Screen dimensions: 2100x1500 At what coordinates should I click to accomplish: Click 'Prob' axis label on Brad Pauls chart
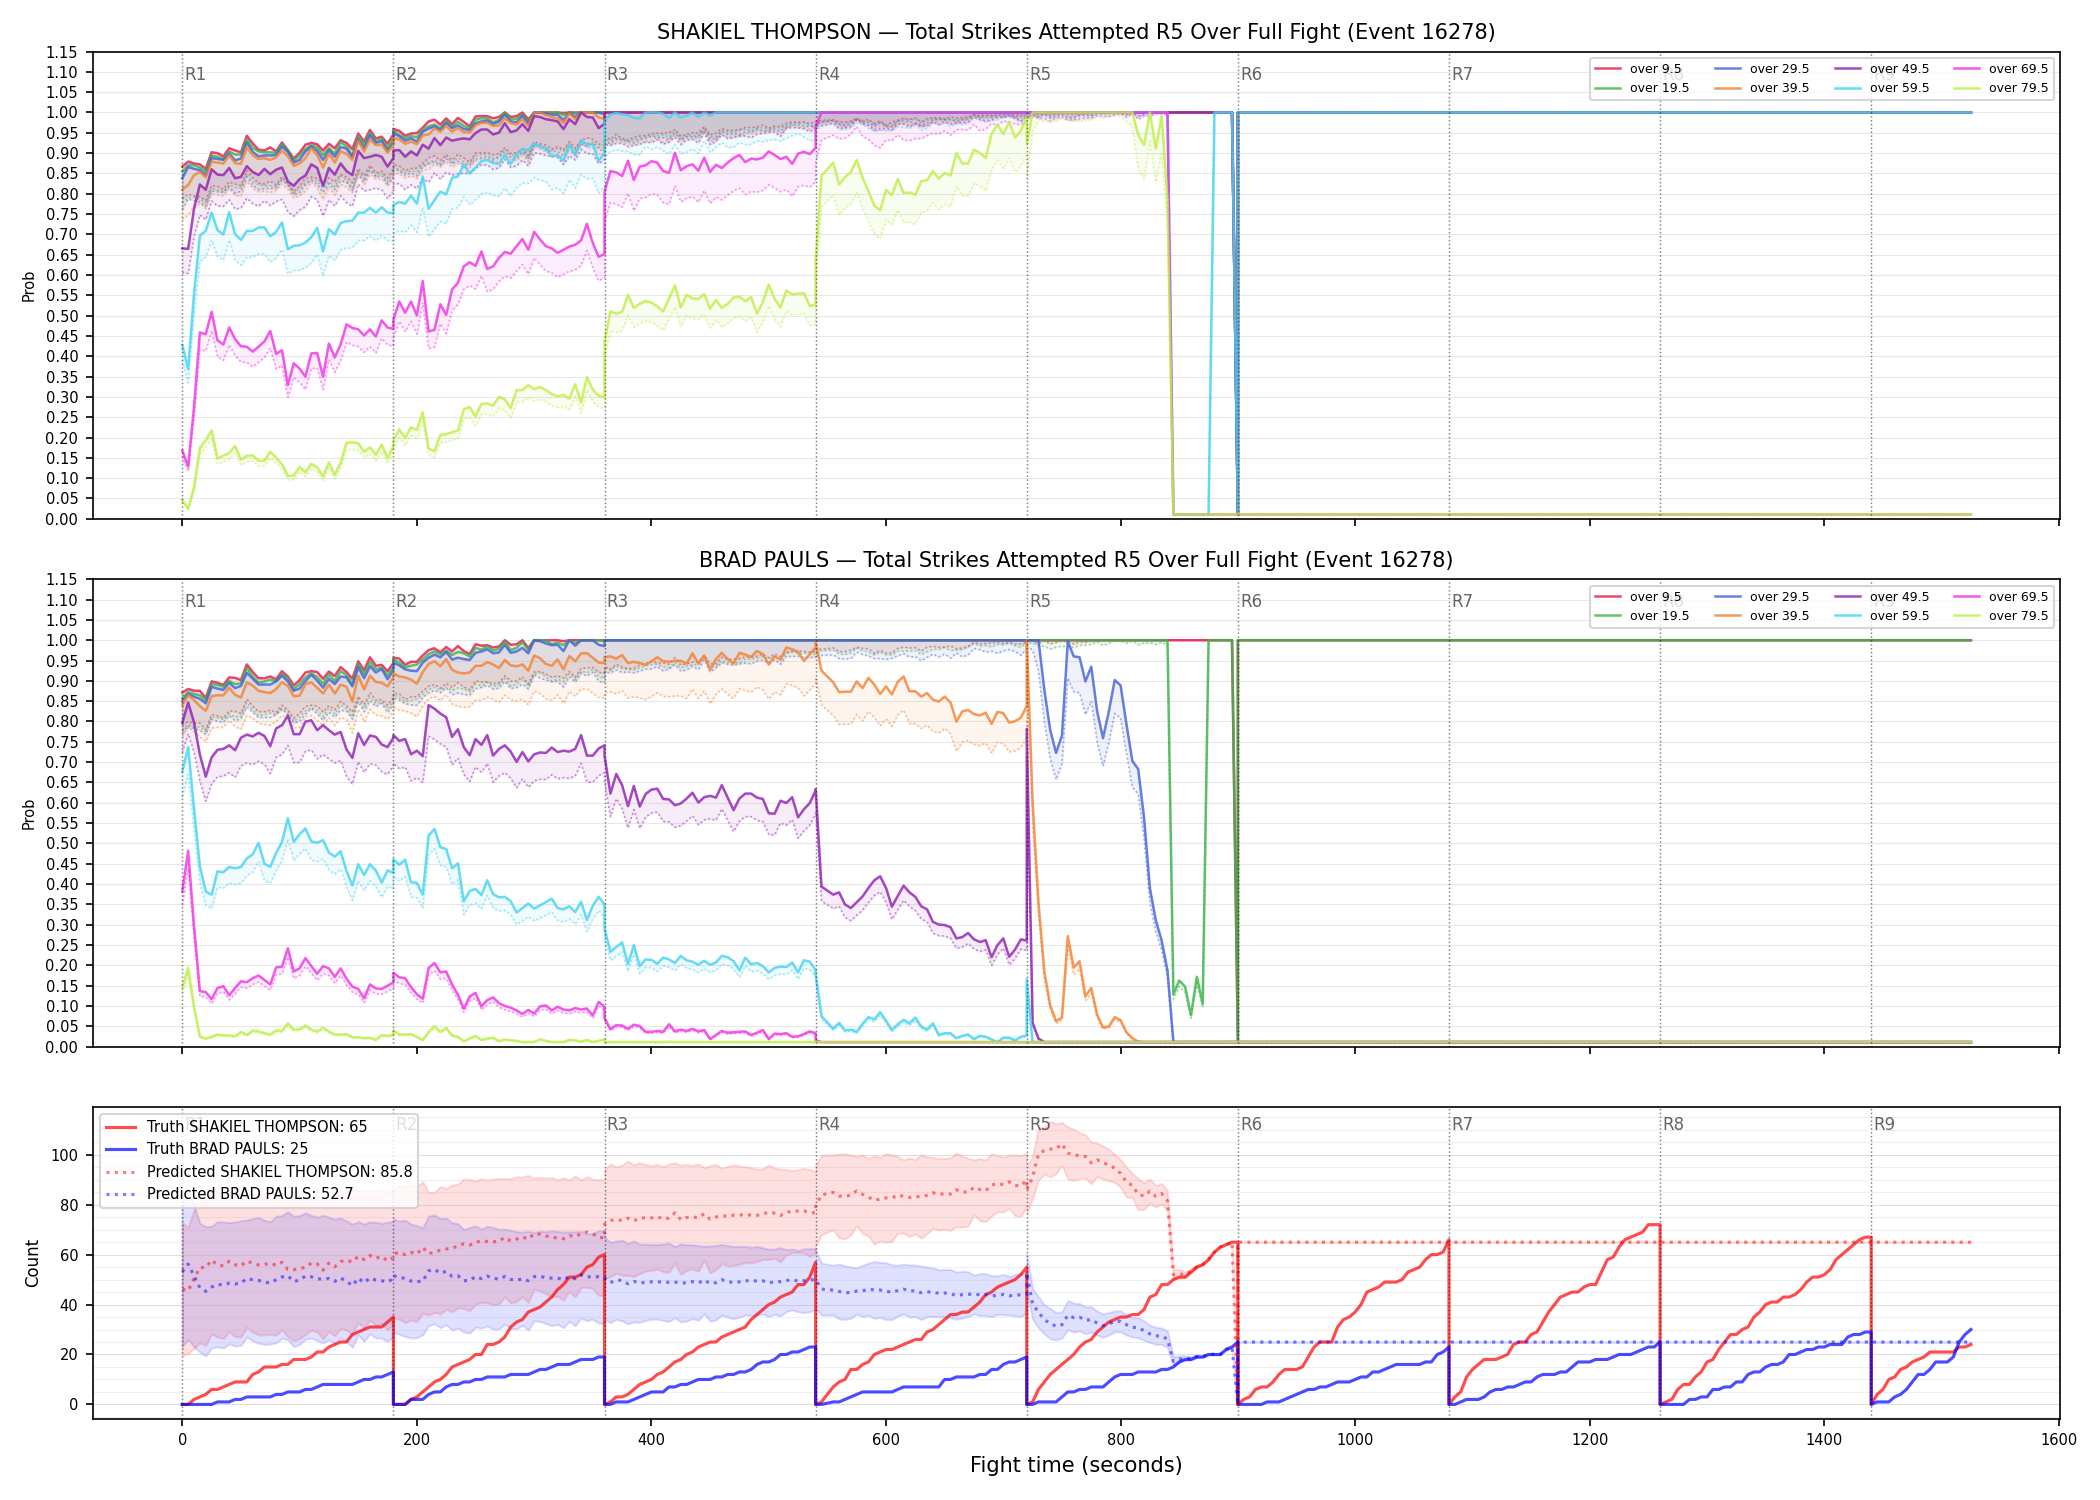[x=29, y=815]
